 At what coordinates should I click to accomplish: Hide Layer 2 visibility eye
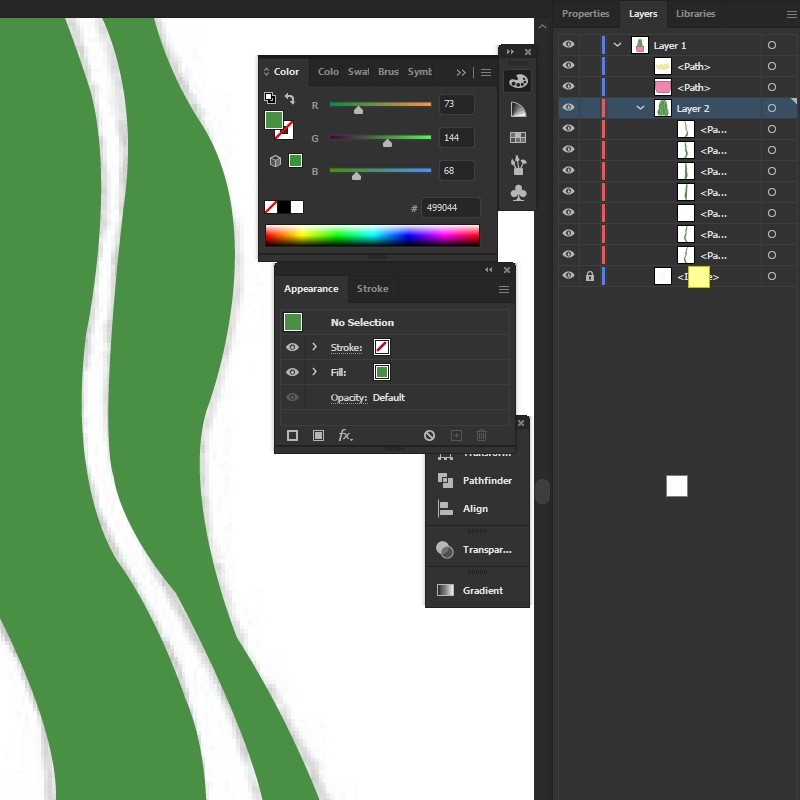[x=568, y=107]
